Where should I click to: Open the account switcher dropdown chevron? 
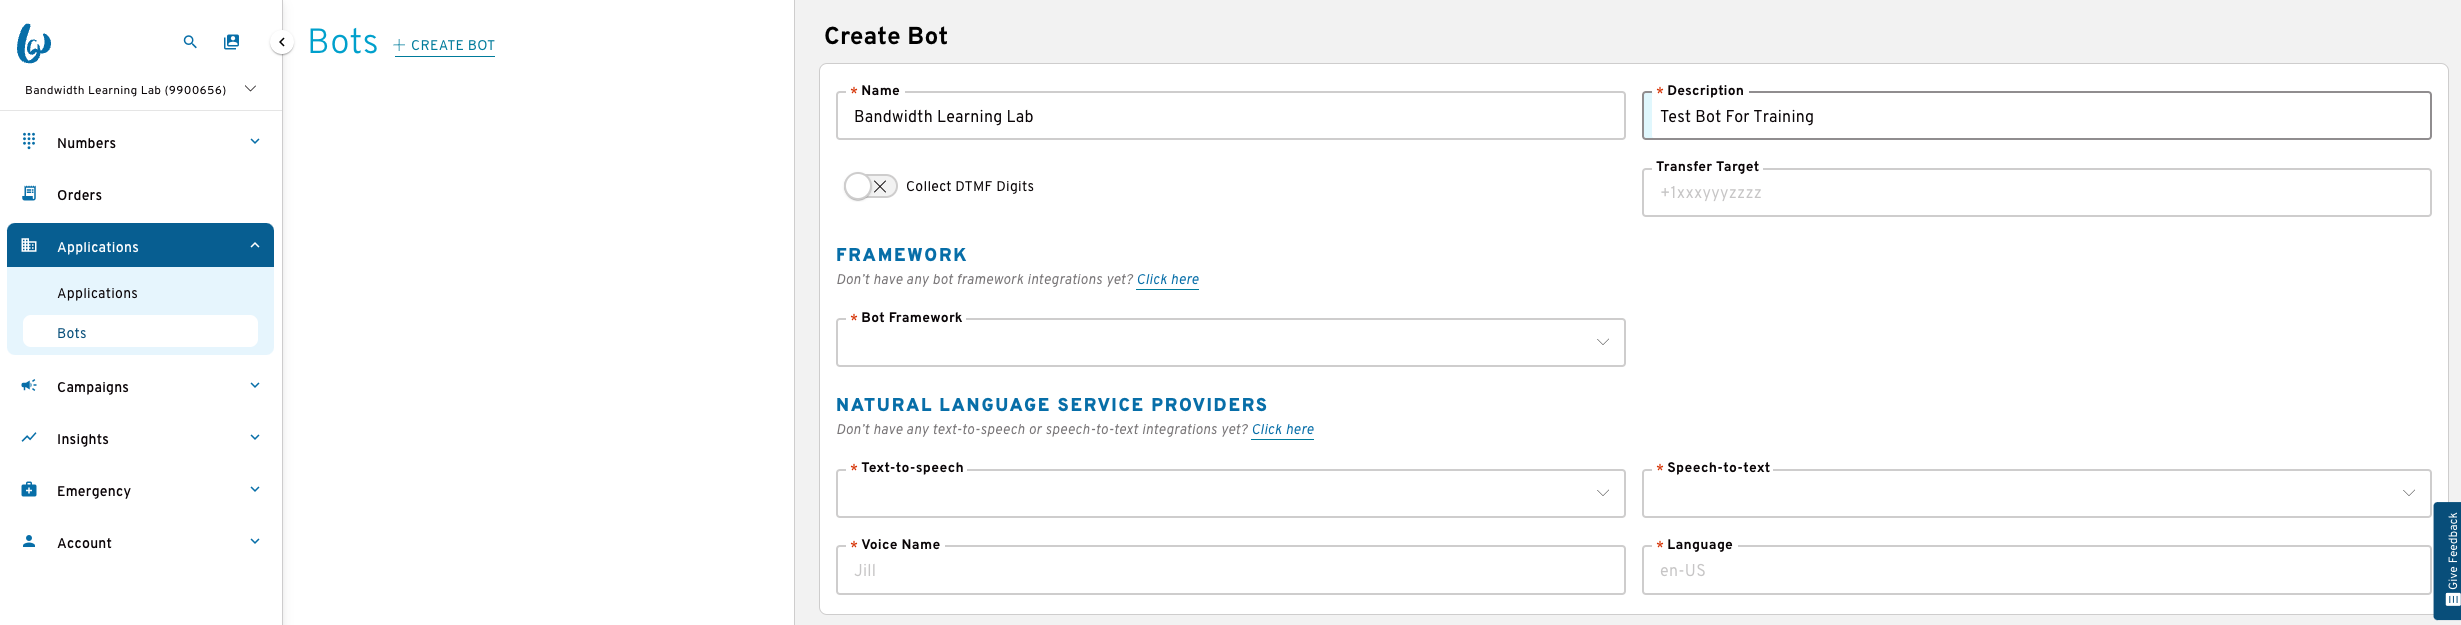point(251,89)
